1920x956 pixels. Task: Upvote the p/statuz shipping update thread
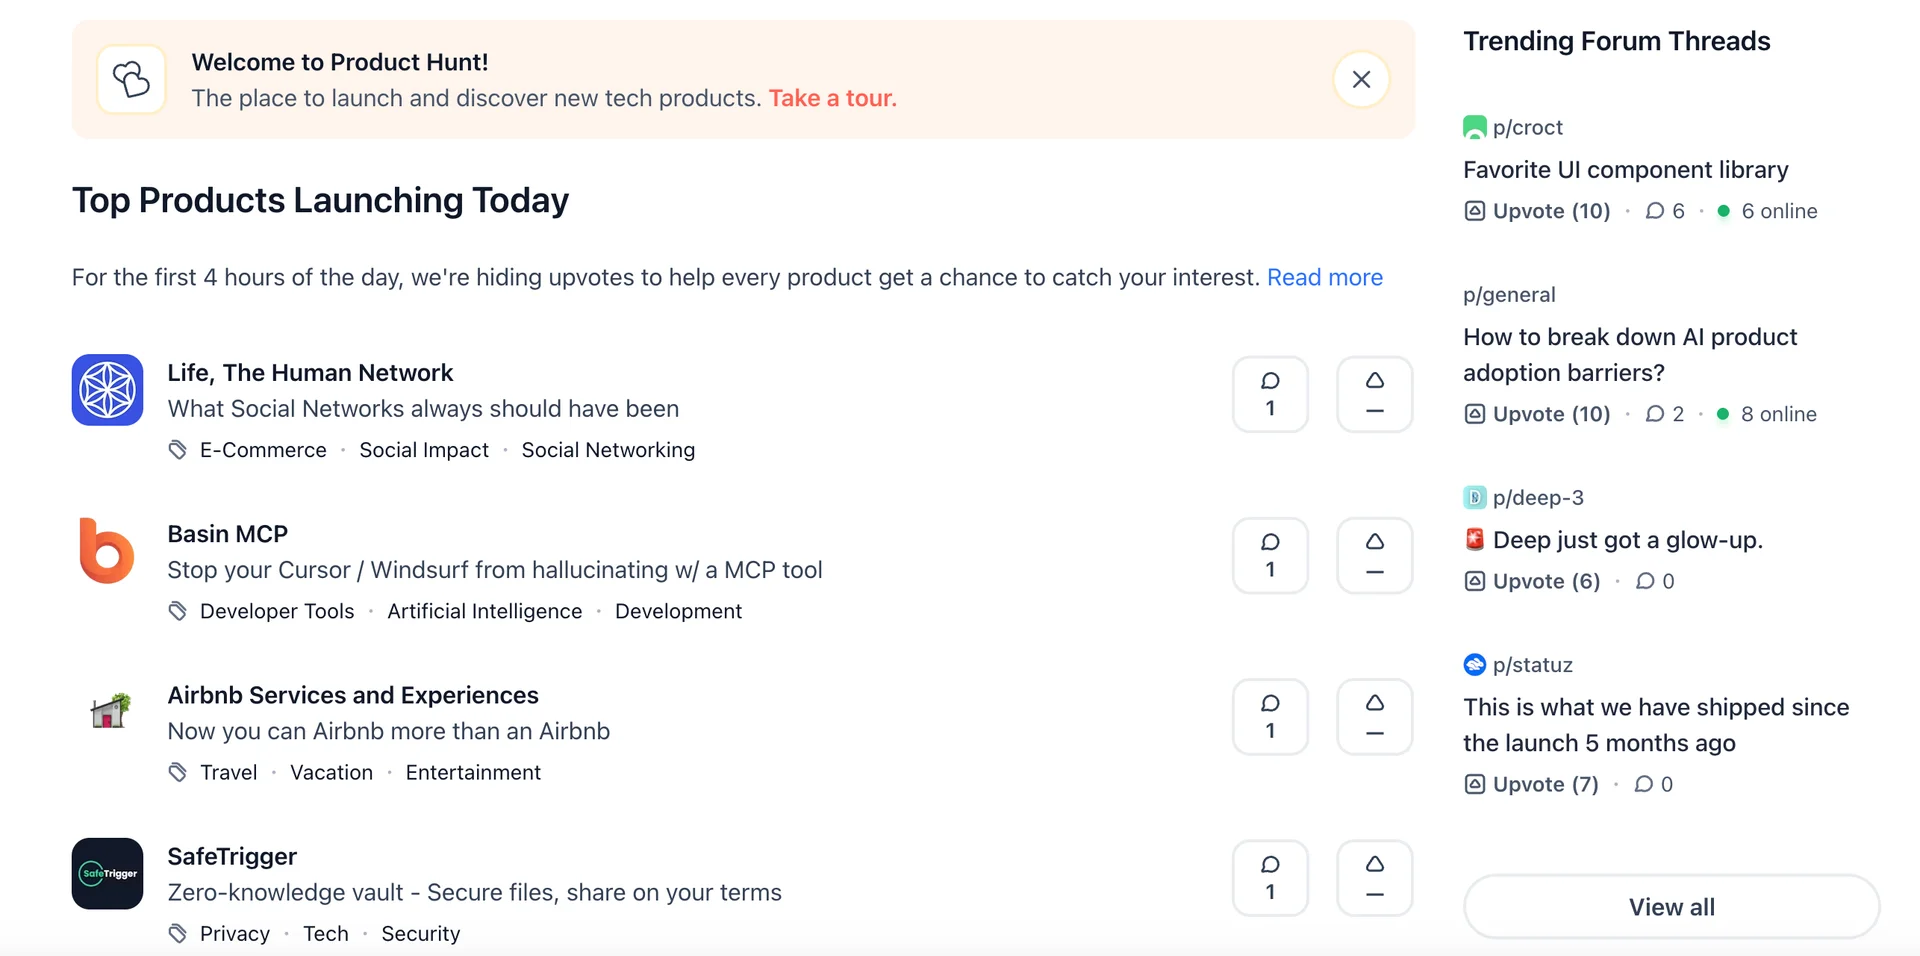[x=1529, y=784]
